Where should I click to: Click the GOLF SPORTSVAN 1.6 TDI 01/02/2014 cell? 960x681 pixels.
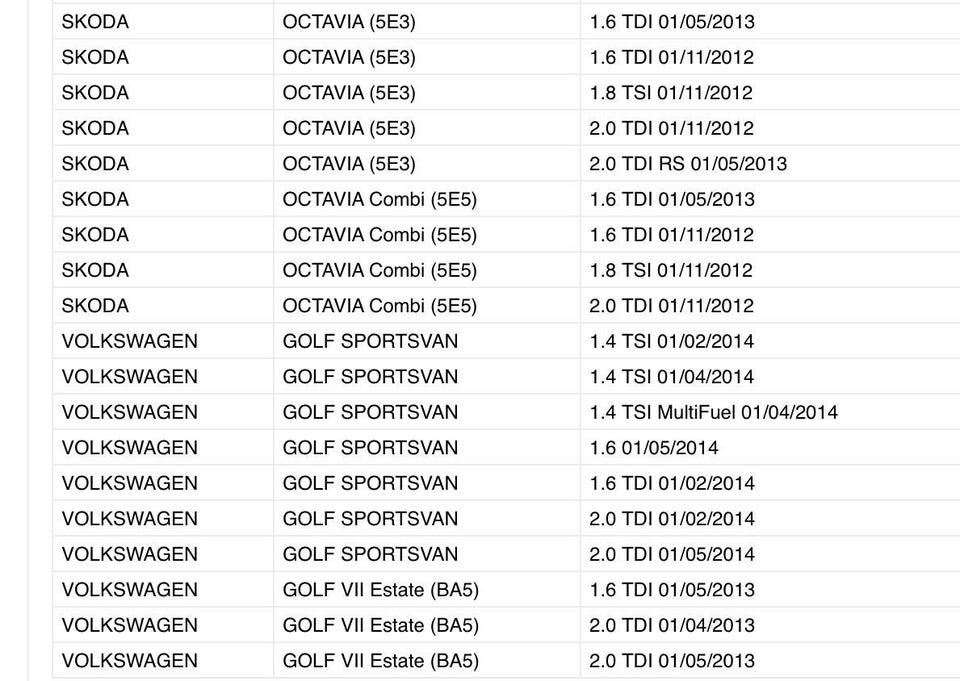(770, 483)
